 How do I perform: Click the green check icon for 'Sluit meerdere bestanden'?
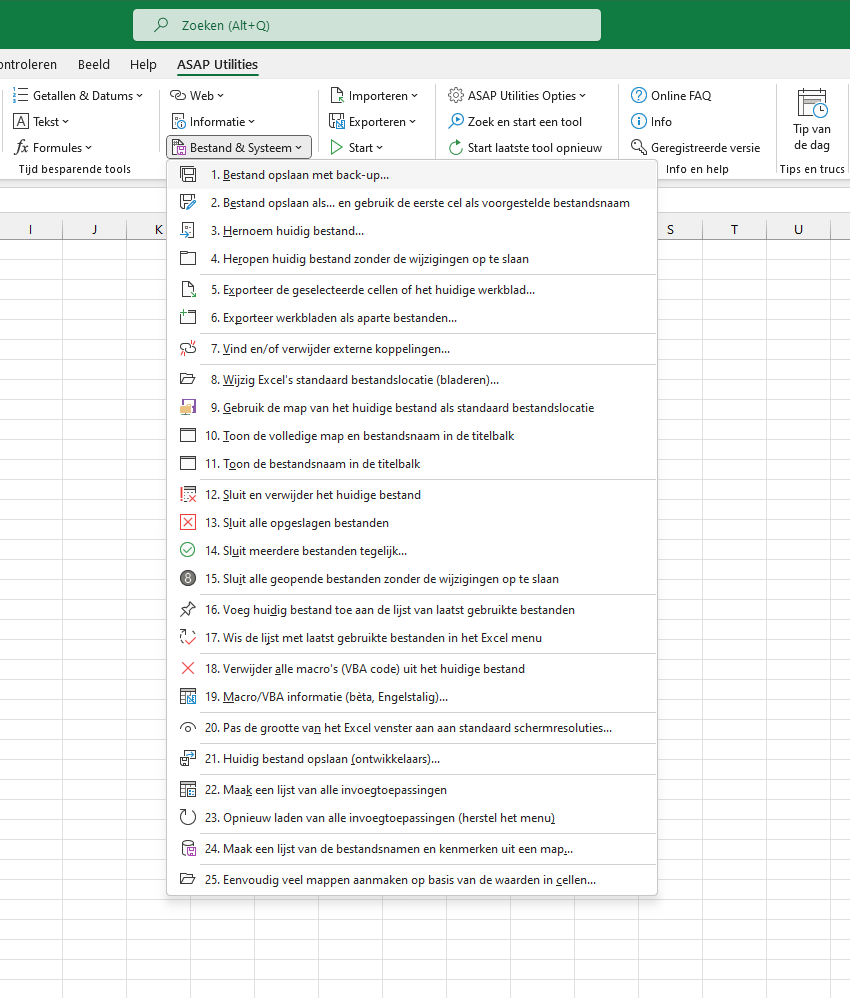pyautogui.click(x=188, y=551)
